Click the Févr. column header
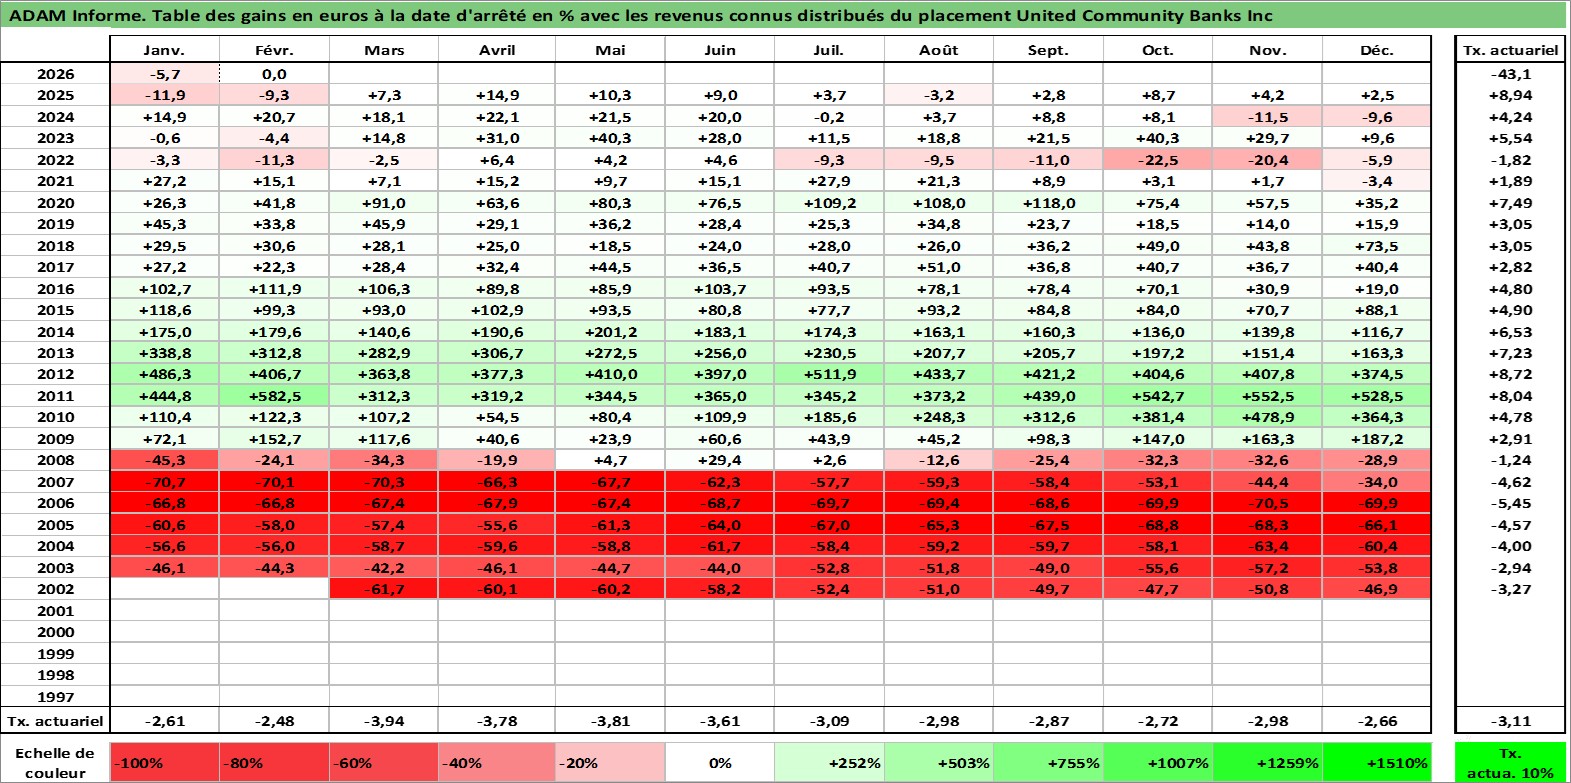Image resolution: width=1571 pixels, height=783 pixels. click(x=274, y=50)
